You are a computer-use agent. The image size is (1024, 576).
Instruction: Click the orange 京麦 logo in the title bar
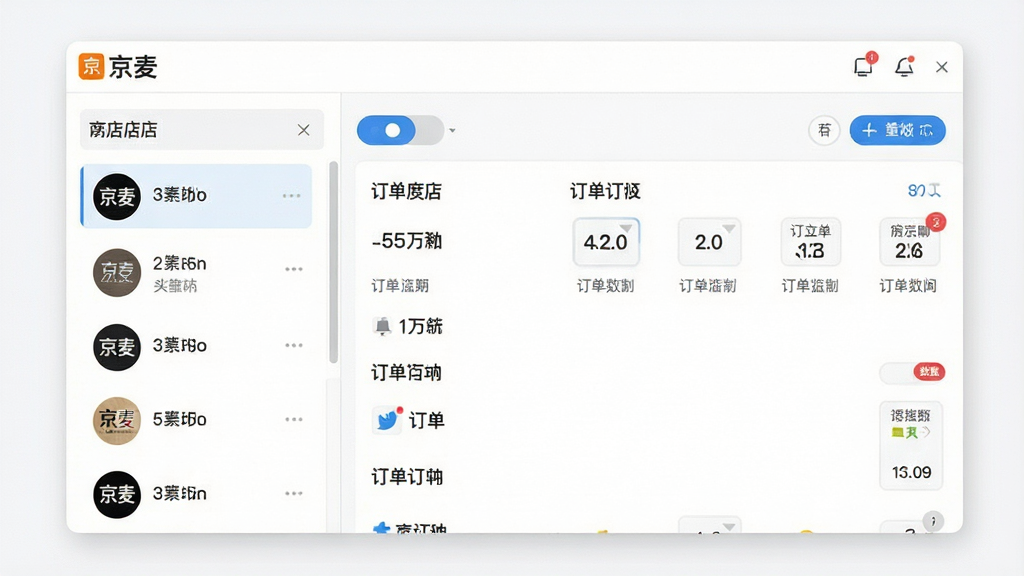(x=91, y=67)
